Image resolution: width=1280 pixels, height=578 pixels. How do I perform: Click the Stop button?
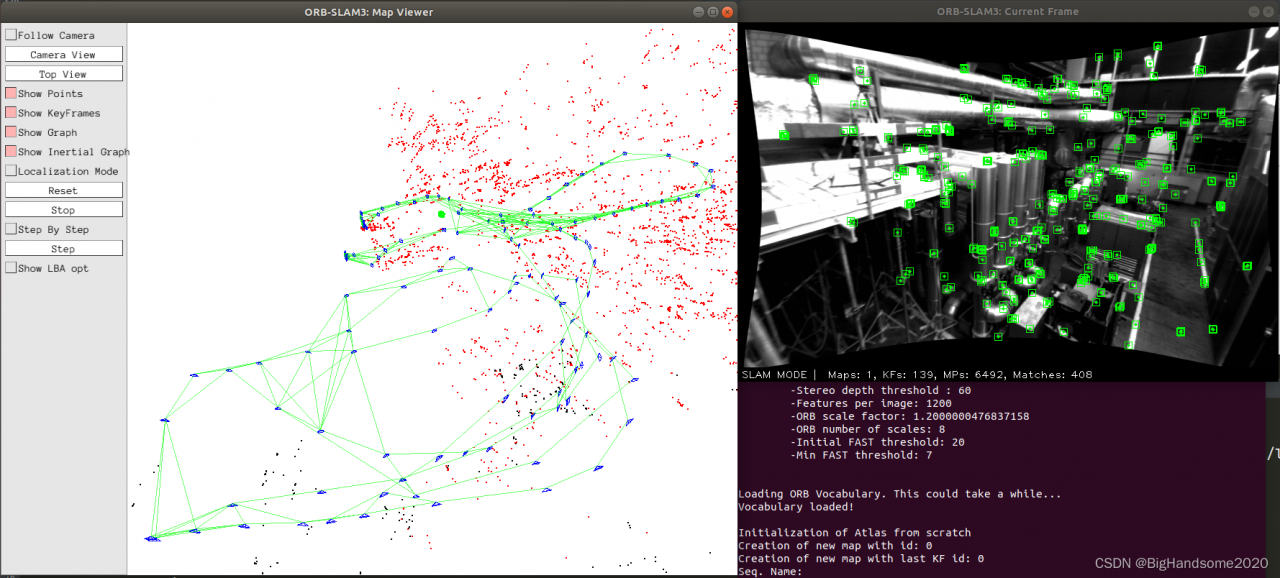click(63, 210)
